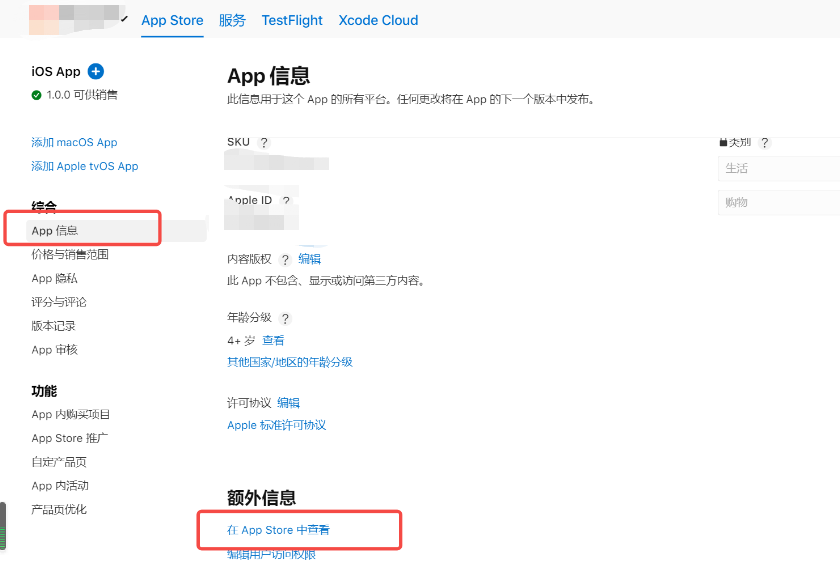Open Apple 标准许可协议 link
This screenshot has width=840, height=580.
point(276,425)
